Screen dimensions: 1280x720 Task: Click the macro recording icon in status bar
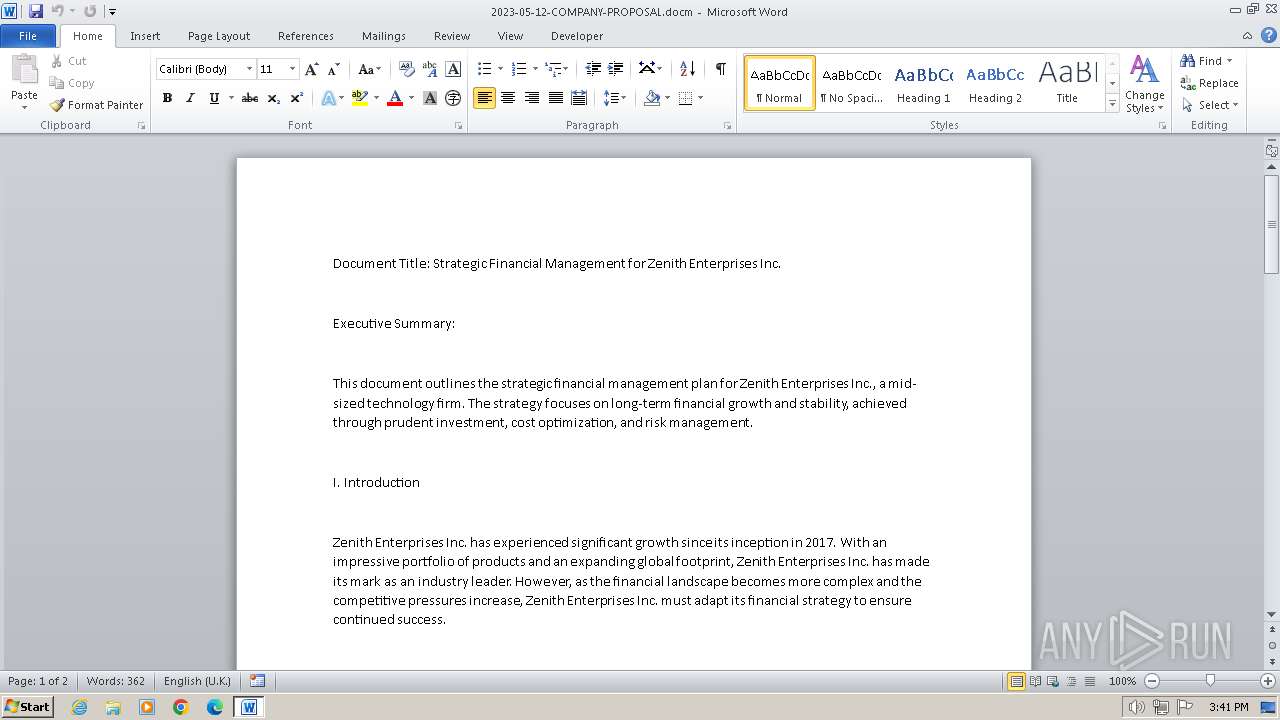click(257, 681)
